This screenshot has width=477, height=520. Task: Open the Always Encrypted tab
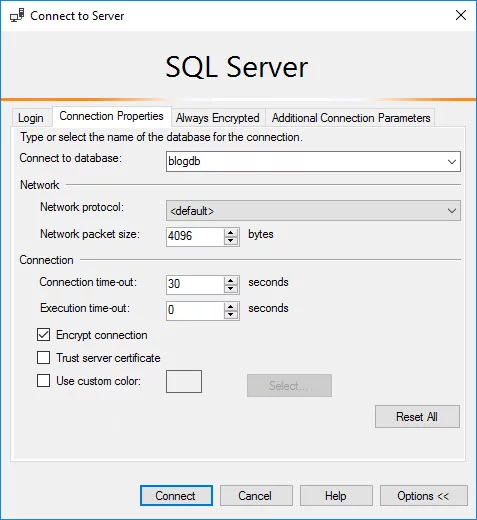[x=218, y=118]
